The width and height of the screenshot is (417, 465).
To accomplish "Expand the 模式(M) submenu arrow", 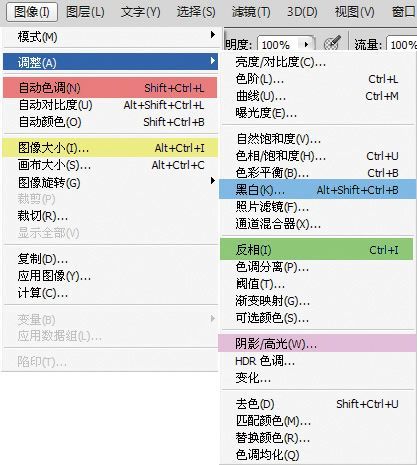I will [x=213, y=34].
